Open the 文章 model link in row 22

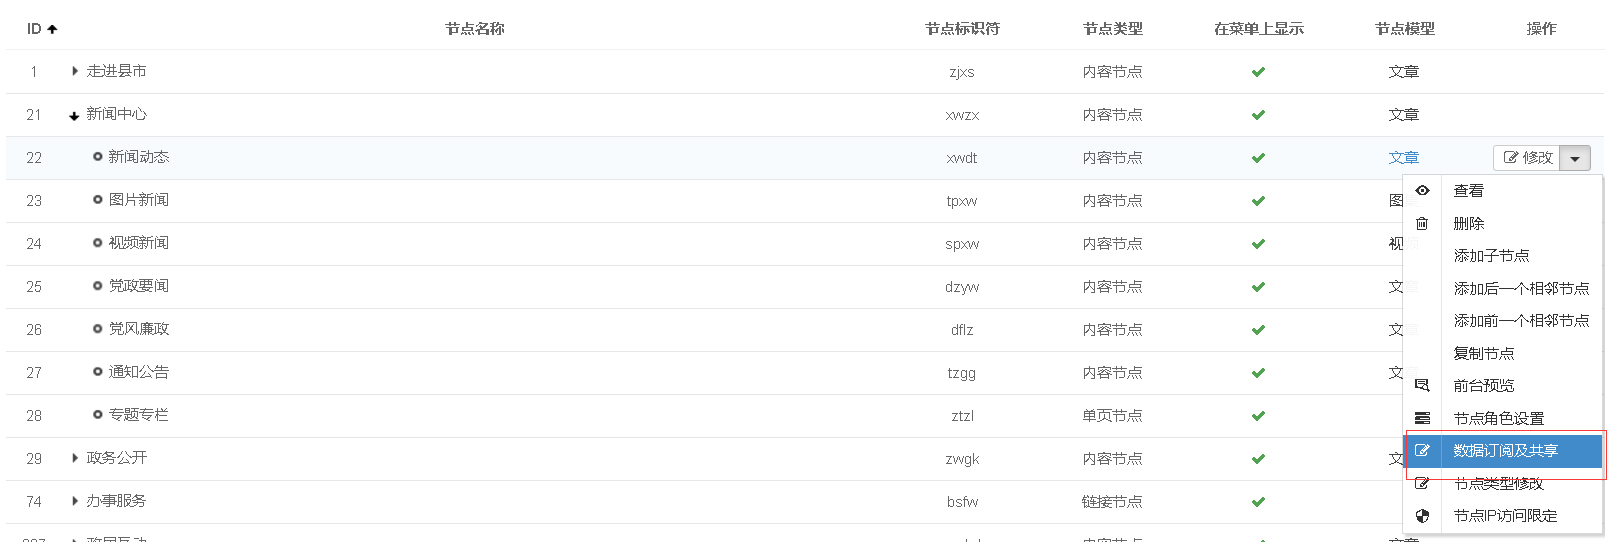coord(1403,158)
